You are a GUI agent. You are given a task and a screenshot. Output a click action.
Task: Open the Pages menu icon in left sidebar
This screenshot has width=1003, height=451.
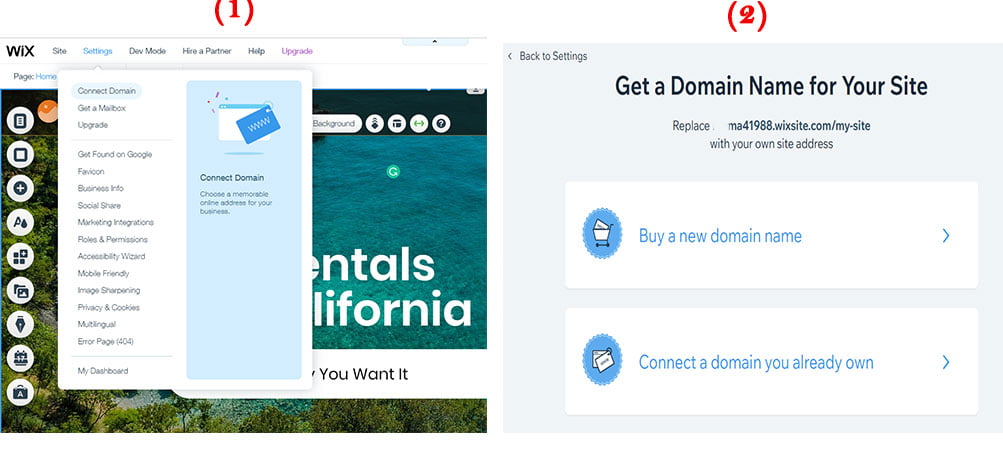tap(20, 120)
